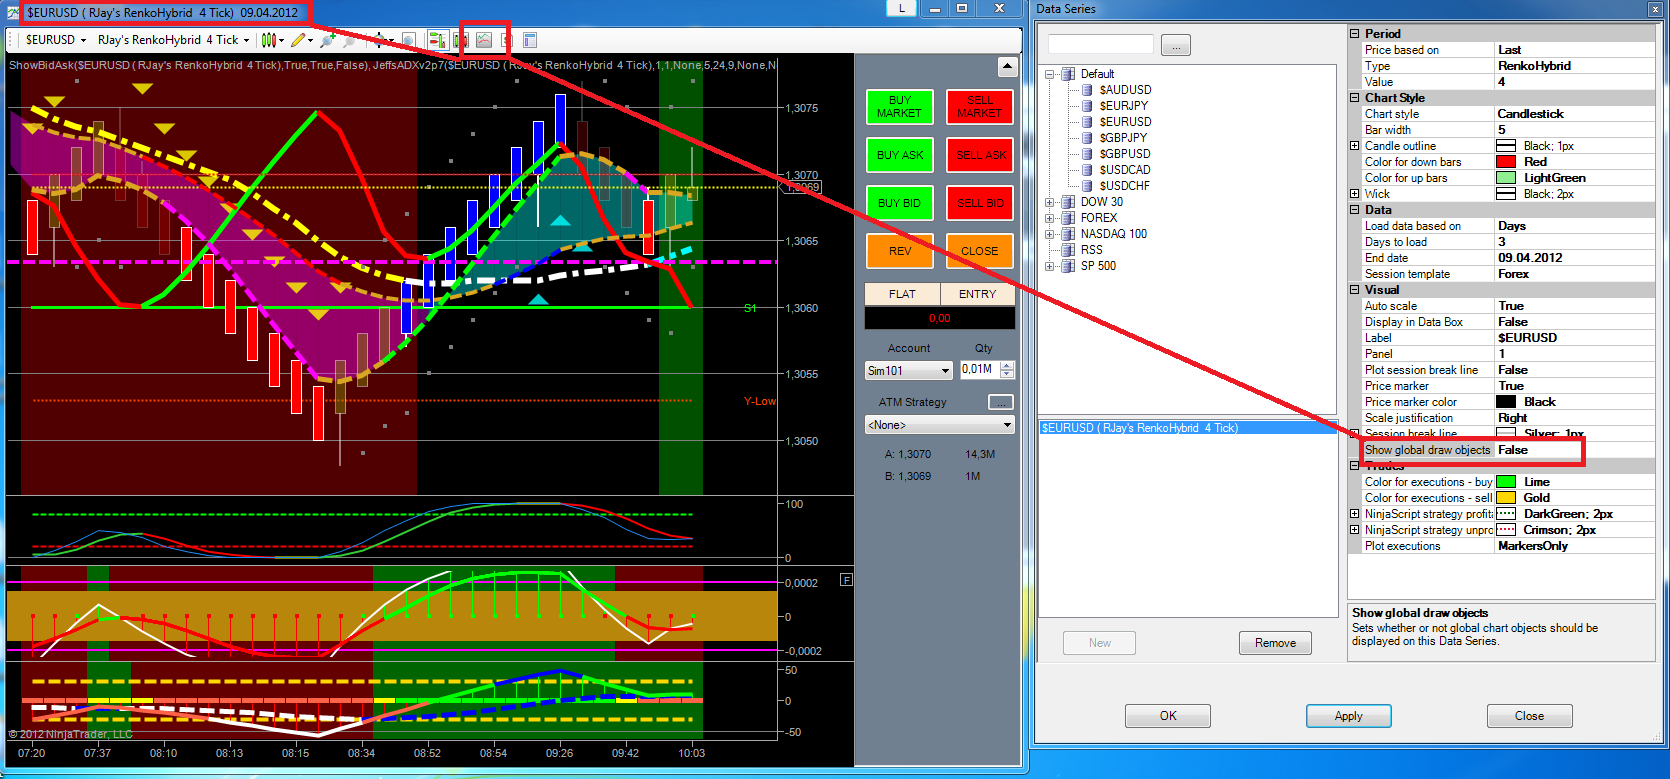This screenshot has height=779, width=1670.
Task: Click the orange REV button
Action: pyautogui.click(x=899, y=251)
